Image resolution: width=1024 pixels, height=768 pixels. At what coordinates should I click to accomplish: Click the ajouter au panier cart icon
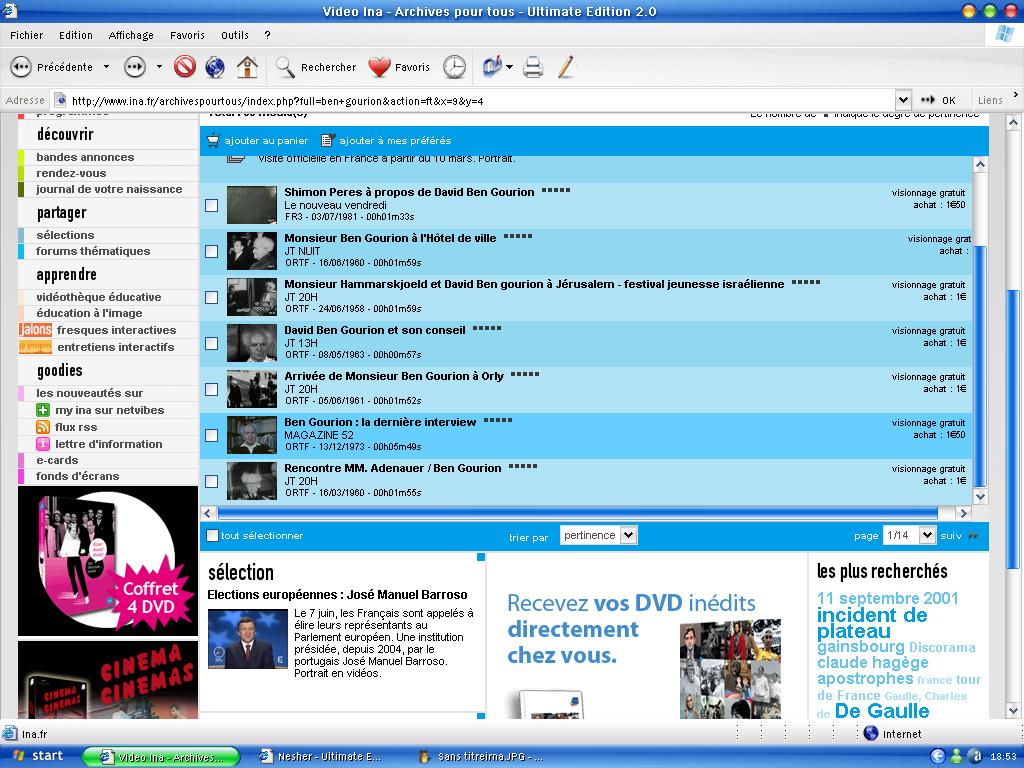pyautogui.click(x=214, y=140)
